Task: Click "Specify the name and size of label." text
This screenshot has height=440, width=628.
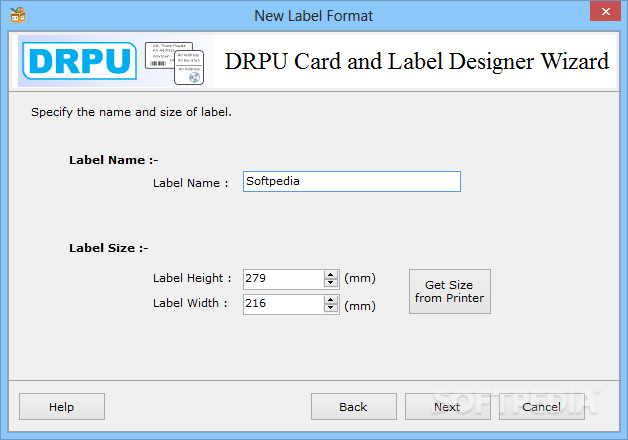Action: [x=131, y=112]
